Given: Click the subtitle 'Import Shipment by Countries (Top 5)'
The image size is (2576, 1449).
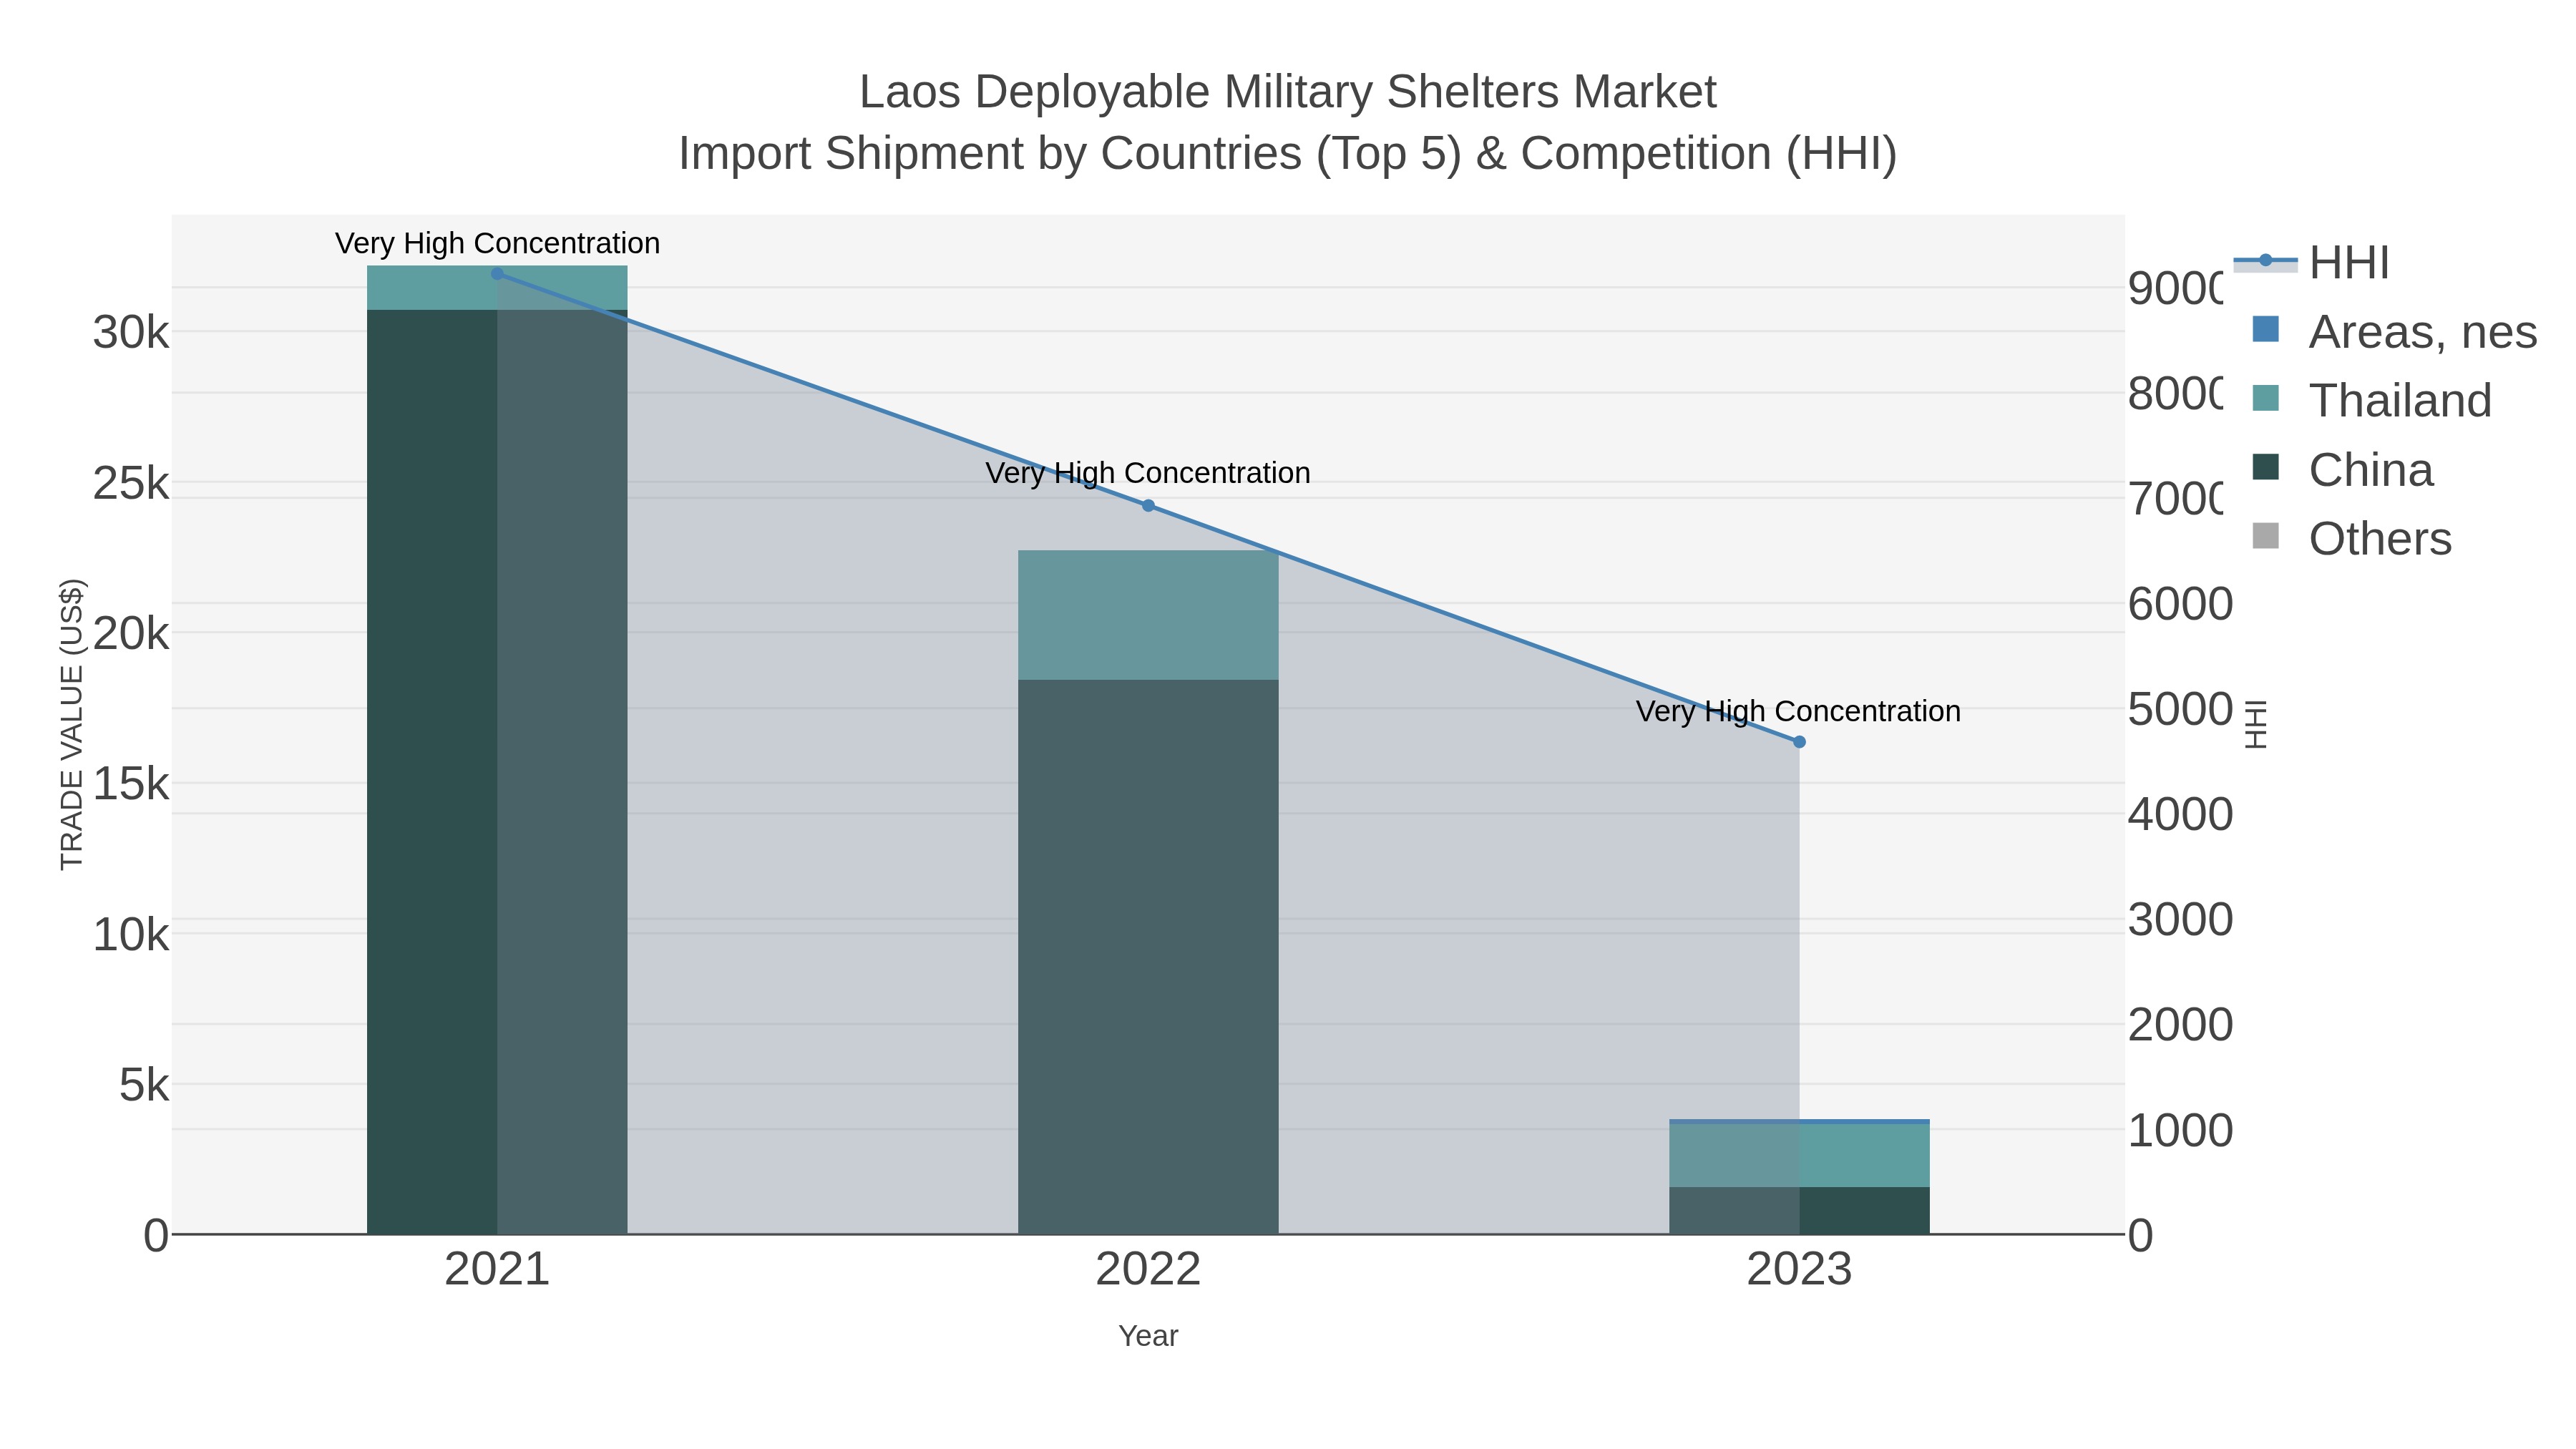Looking at the screenshot, I should (1070, 154).
